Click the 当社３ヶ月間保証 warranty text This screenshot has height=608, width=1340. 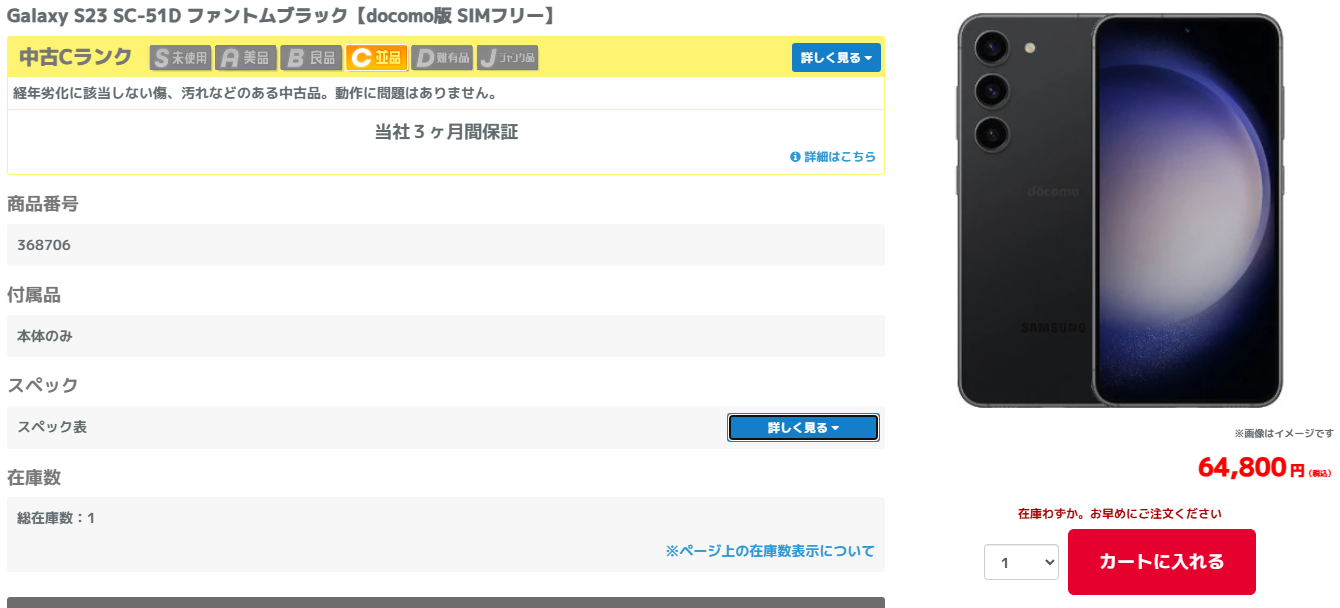(446, 132)
